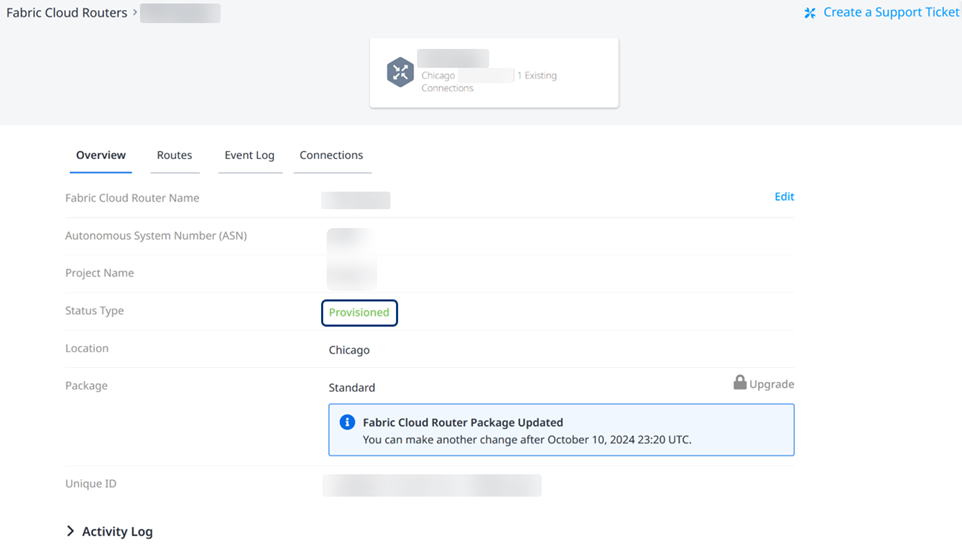Click the Unique ID label
This screenshot has width=962, height=554.
click(91, 483)
